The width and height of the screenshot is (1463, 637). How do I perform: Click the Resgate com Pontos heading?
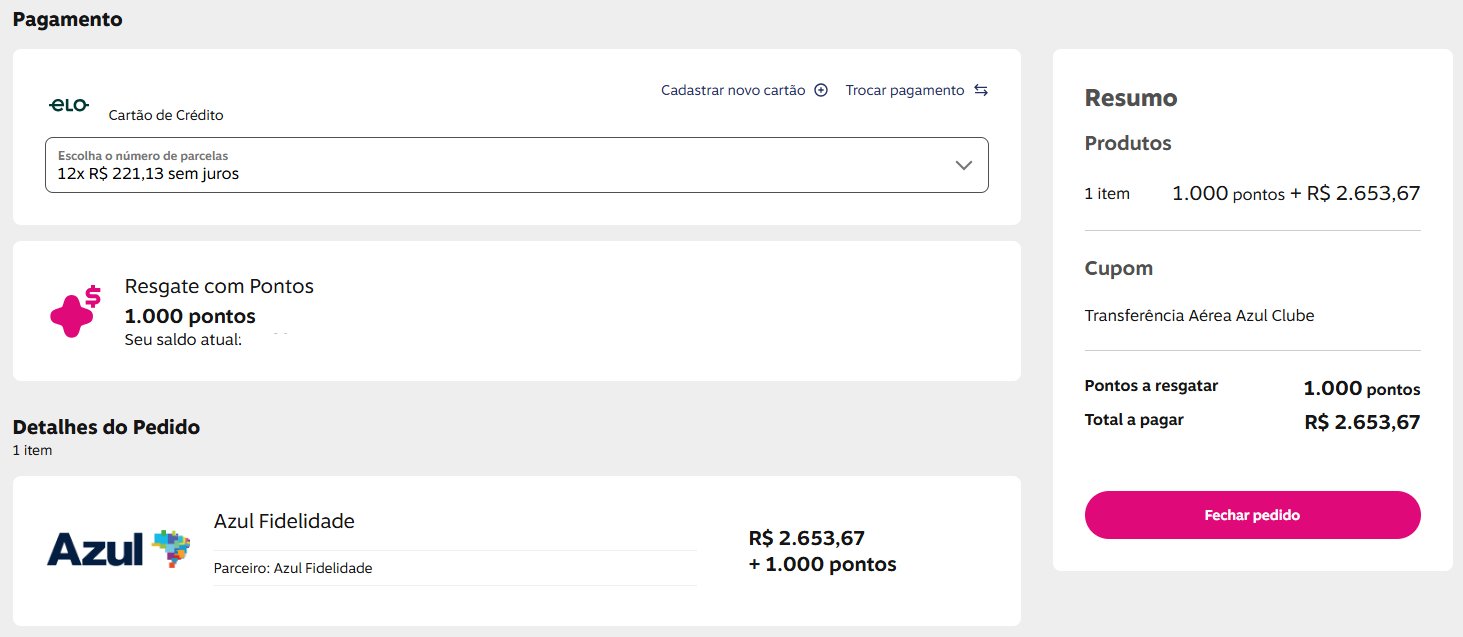219,286
